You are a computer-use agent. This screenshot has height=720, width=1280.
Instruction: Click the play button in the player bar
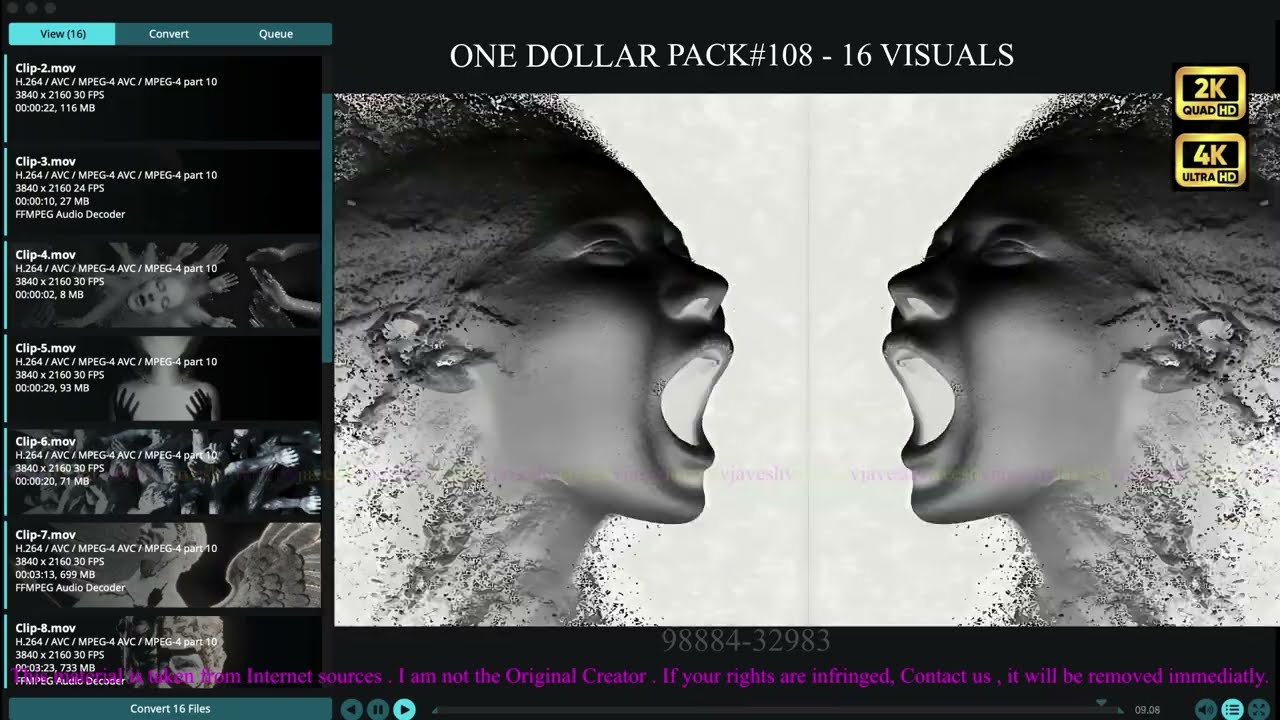404,709
